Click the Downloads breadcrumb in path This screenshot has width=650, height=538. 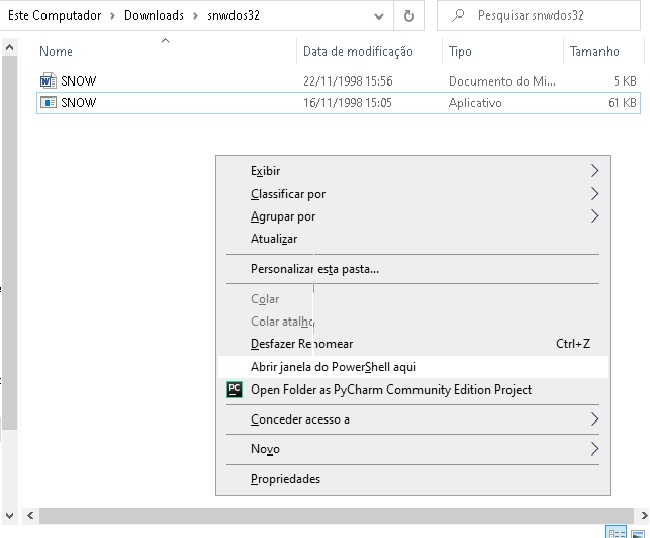153,16
